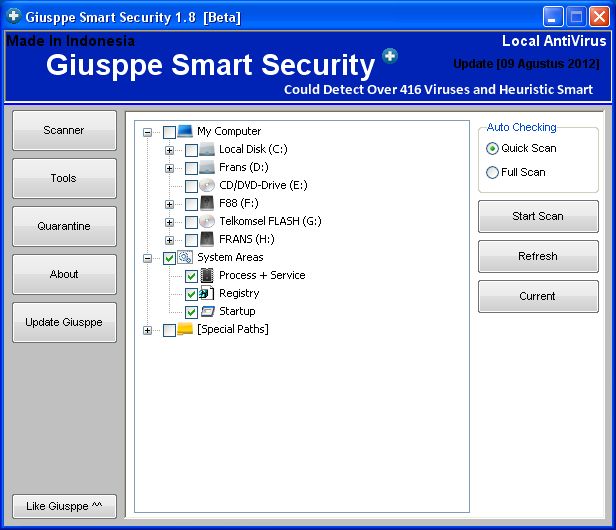Select the Full Scan radio button
The height and width of the screenshot is (530, 616).
click(492, 172)
